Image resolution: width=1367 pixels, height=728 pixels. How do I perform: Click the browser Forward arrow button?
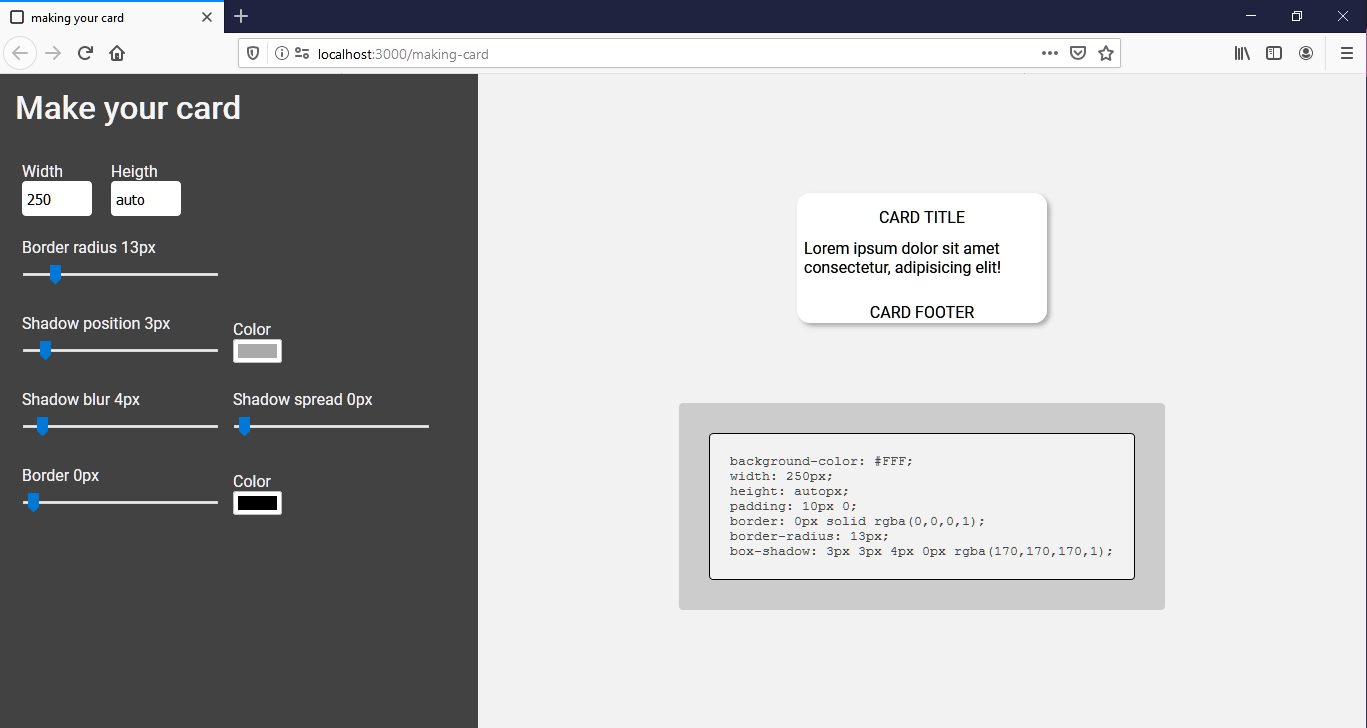point(54,53)
